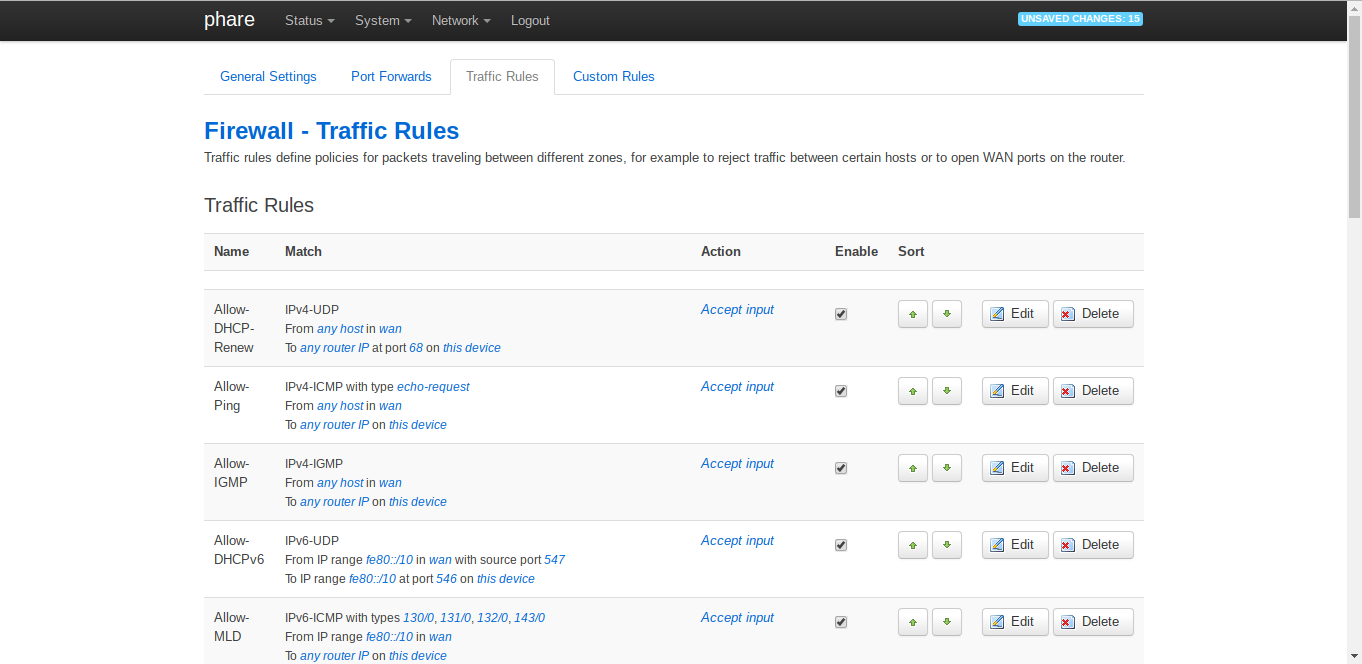Screen dimensions: 1362x664
Task: Move Allow-Ping rule down
Action: click(947, 391)
